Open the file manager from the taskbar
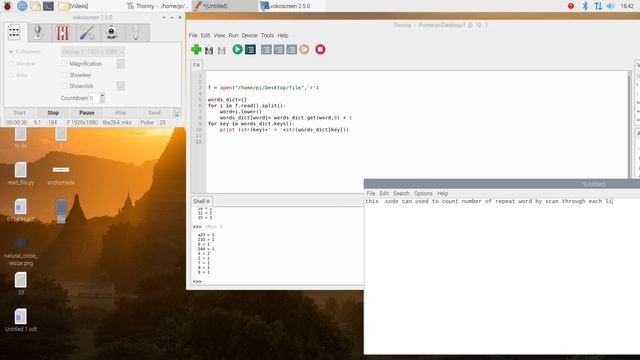This screenshot has height=360, width=640. pos(35,6)
